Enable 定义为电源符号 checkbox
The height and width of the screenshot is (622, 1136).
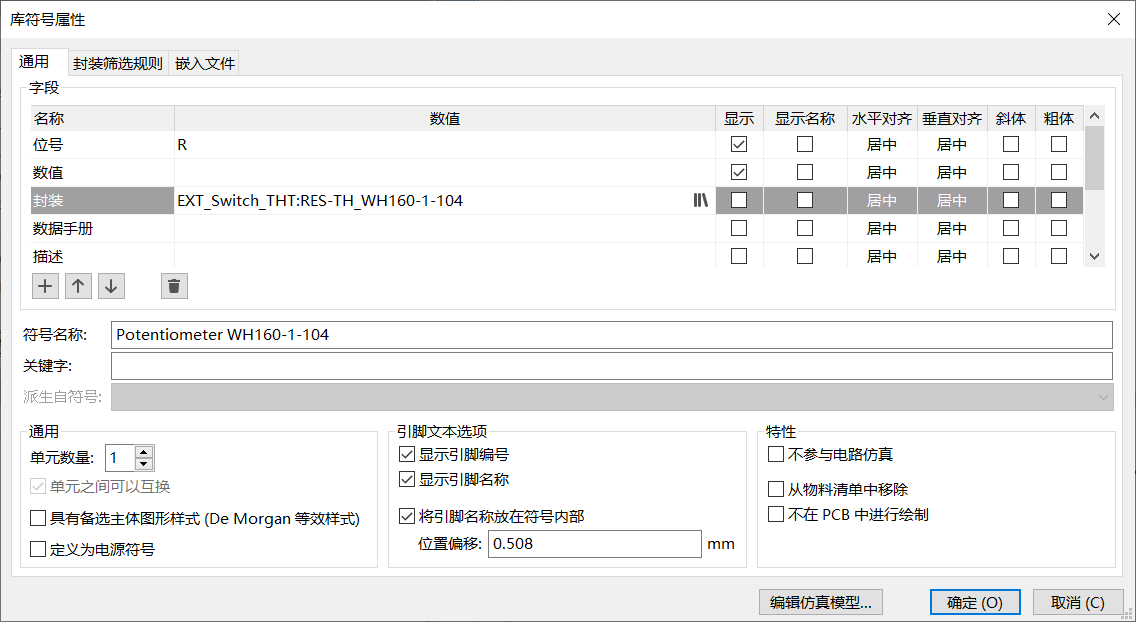(x=39, y=549)
